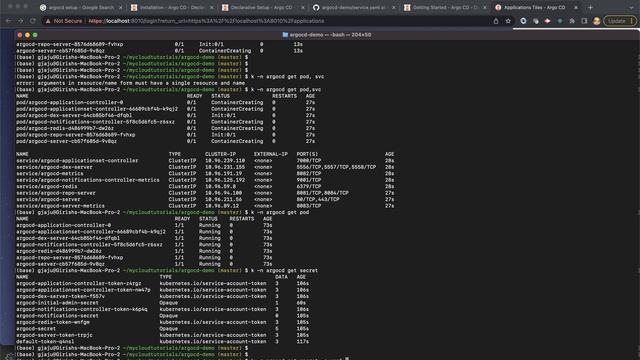640x360 pixels.
Task: Open a new browser tab with plus button
Action: (x=590, y=7)
